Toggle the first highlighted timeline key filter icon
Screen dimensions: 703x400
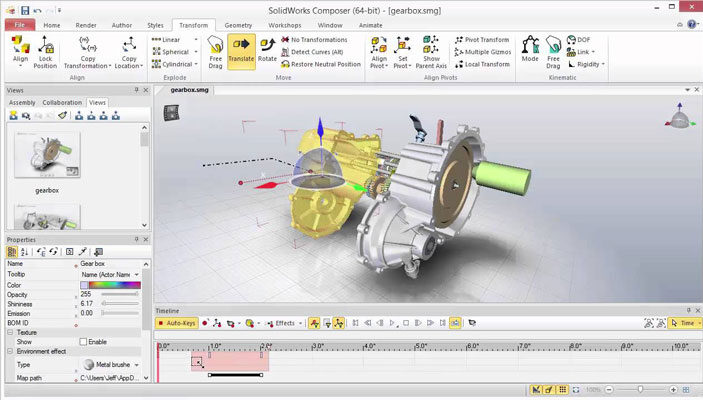(x=314, y=323)
